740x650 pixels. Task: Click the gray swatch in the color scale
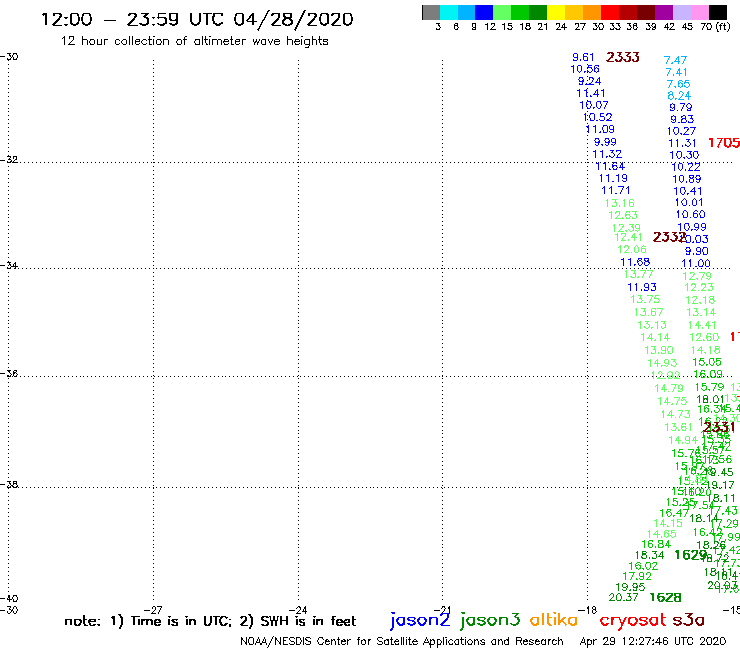click(x=431, y=12)
